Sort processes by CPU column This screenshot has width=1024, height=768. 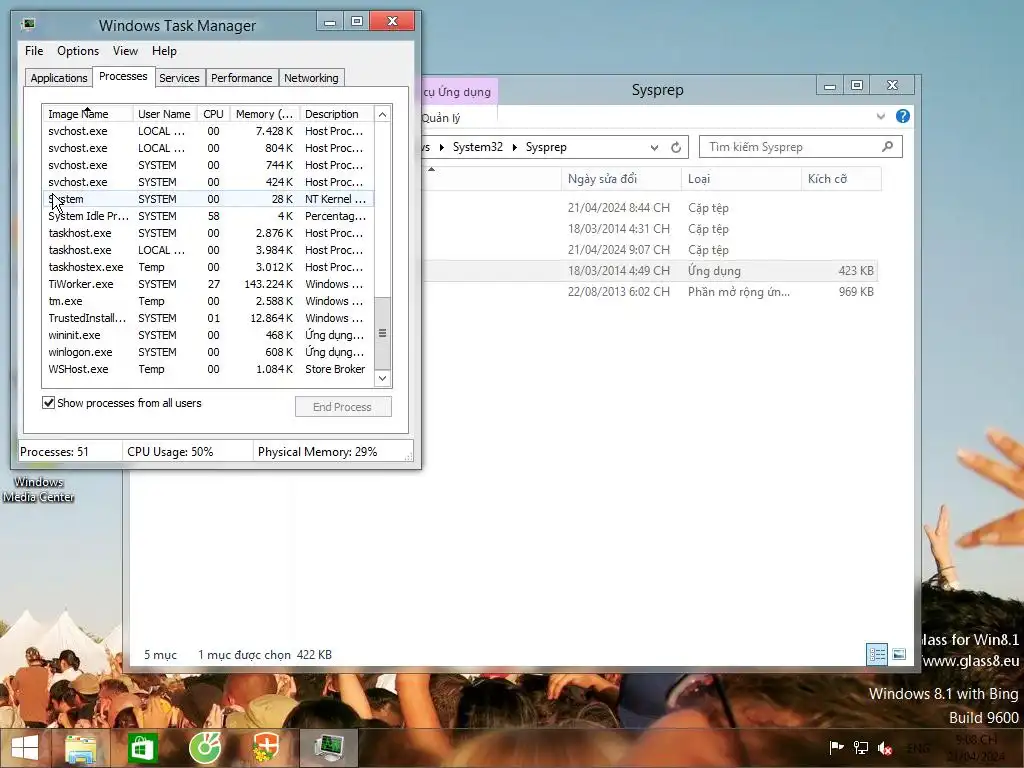click(213, 114)
